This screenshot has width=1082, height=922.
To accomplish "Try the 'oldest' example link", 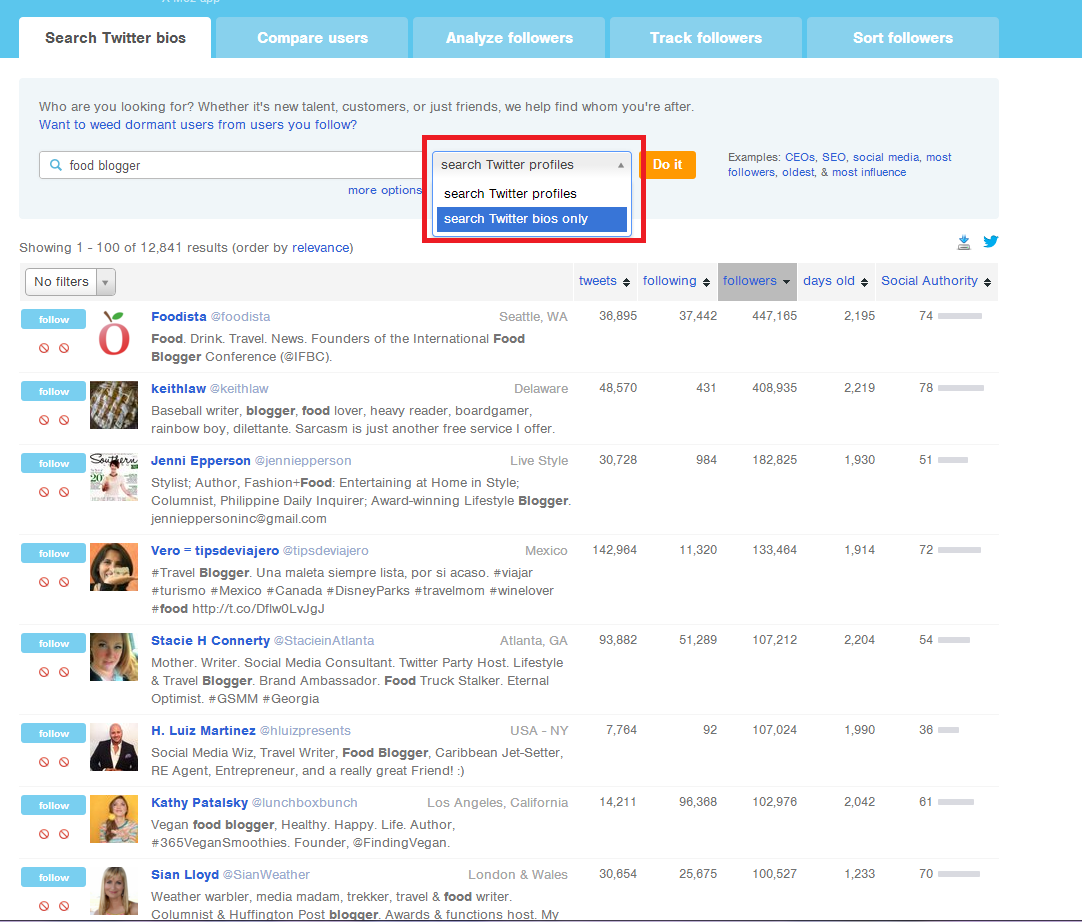I will pyautogui.click(x=798, y=173).
